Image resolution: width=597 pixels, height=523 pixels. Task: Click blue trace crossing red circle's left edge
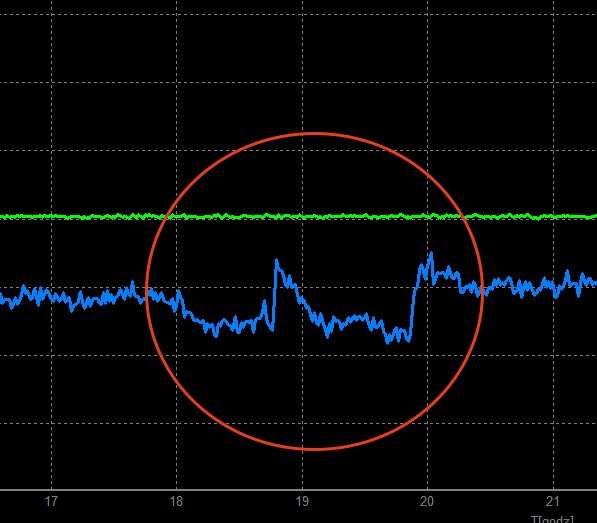[147, 295]
